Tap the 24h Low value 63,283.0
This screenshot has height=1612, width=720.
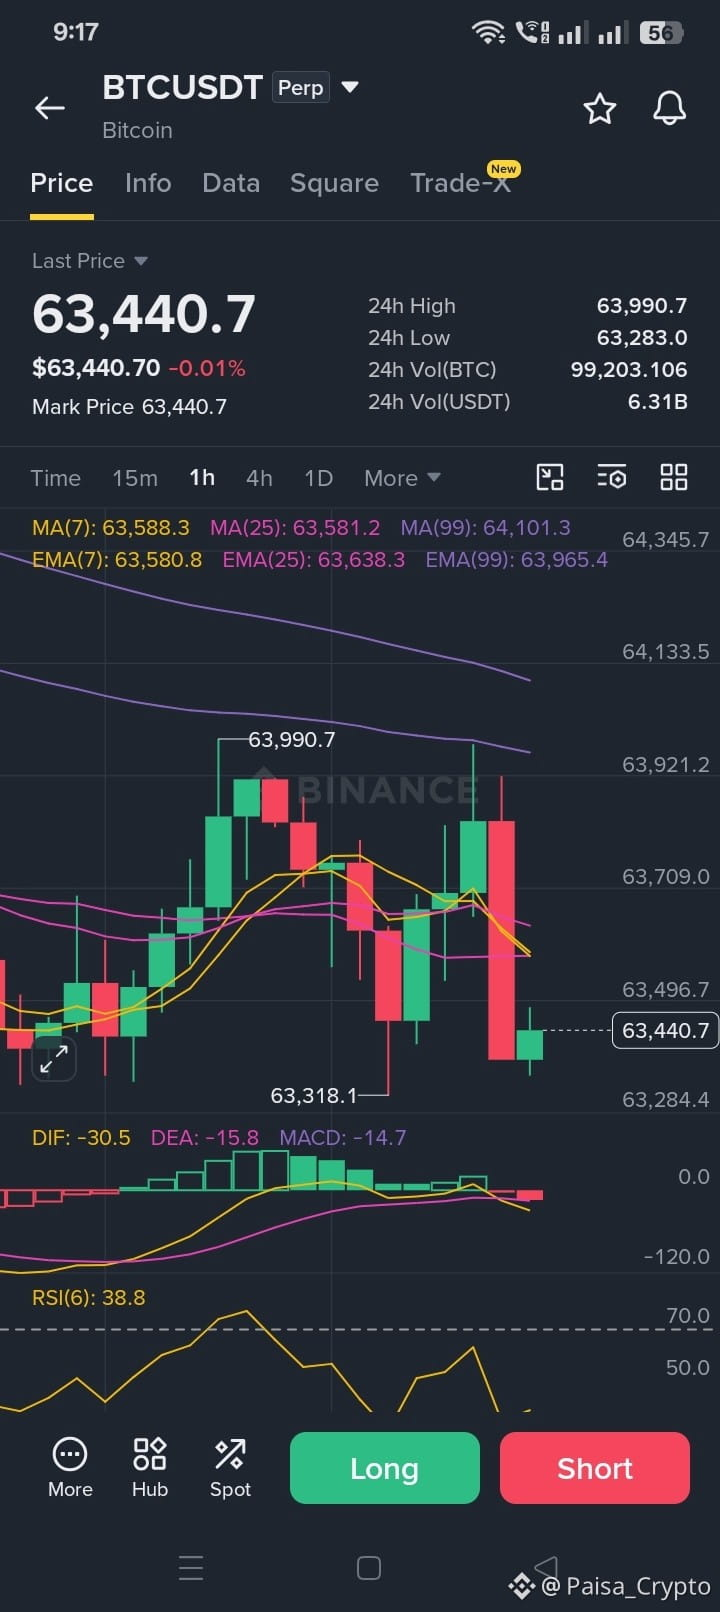point(642,338)
